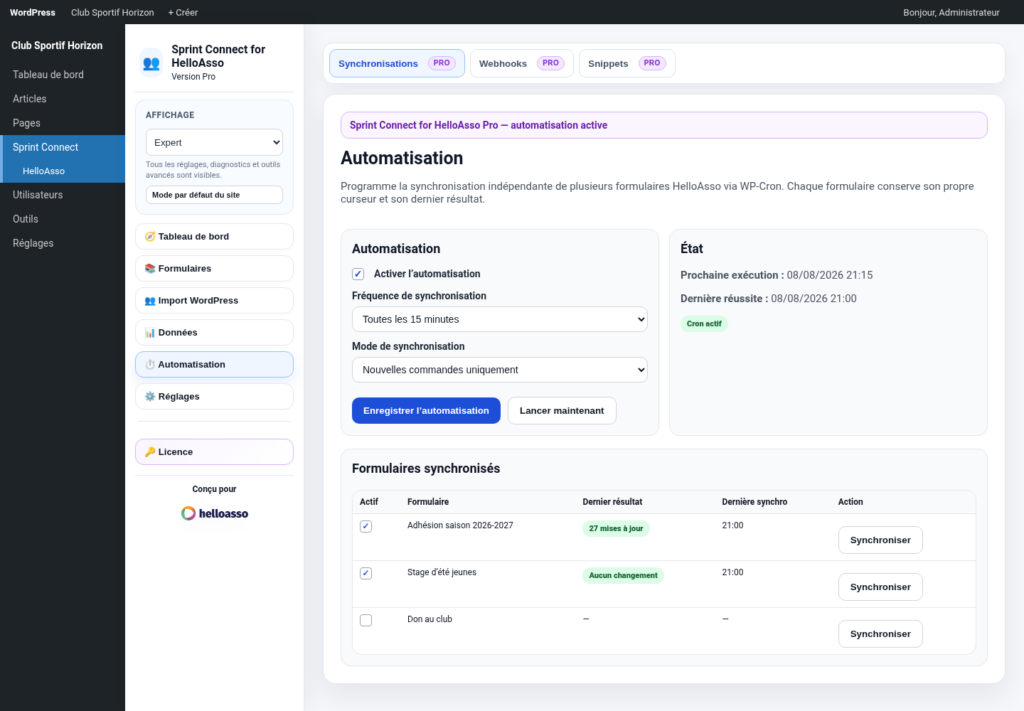Click the Sprint Connect Pro automatisation active banner
Image resolution: width=1024 pixels, height=711 pixels.
pos(664,125)
